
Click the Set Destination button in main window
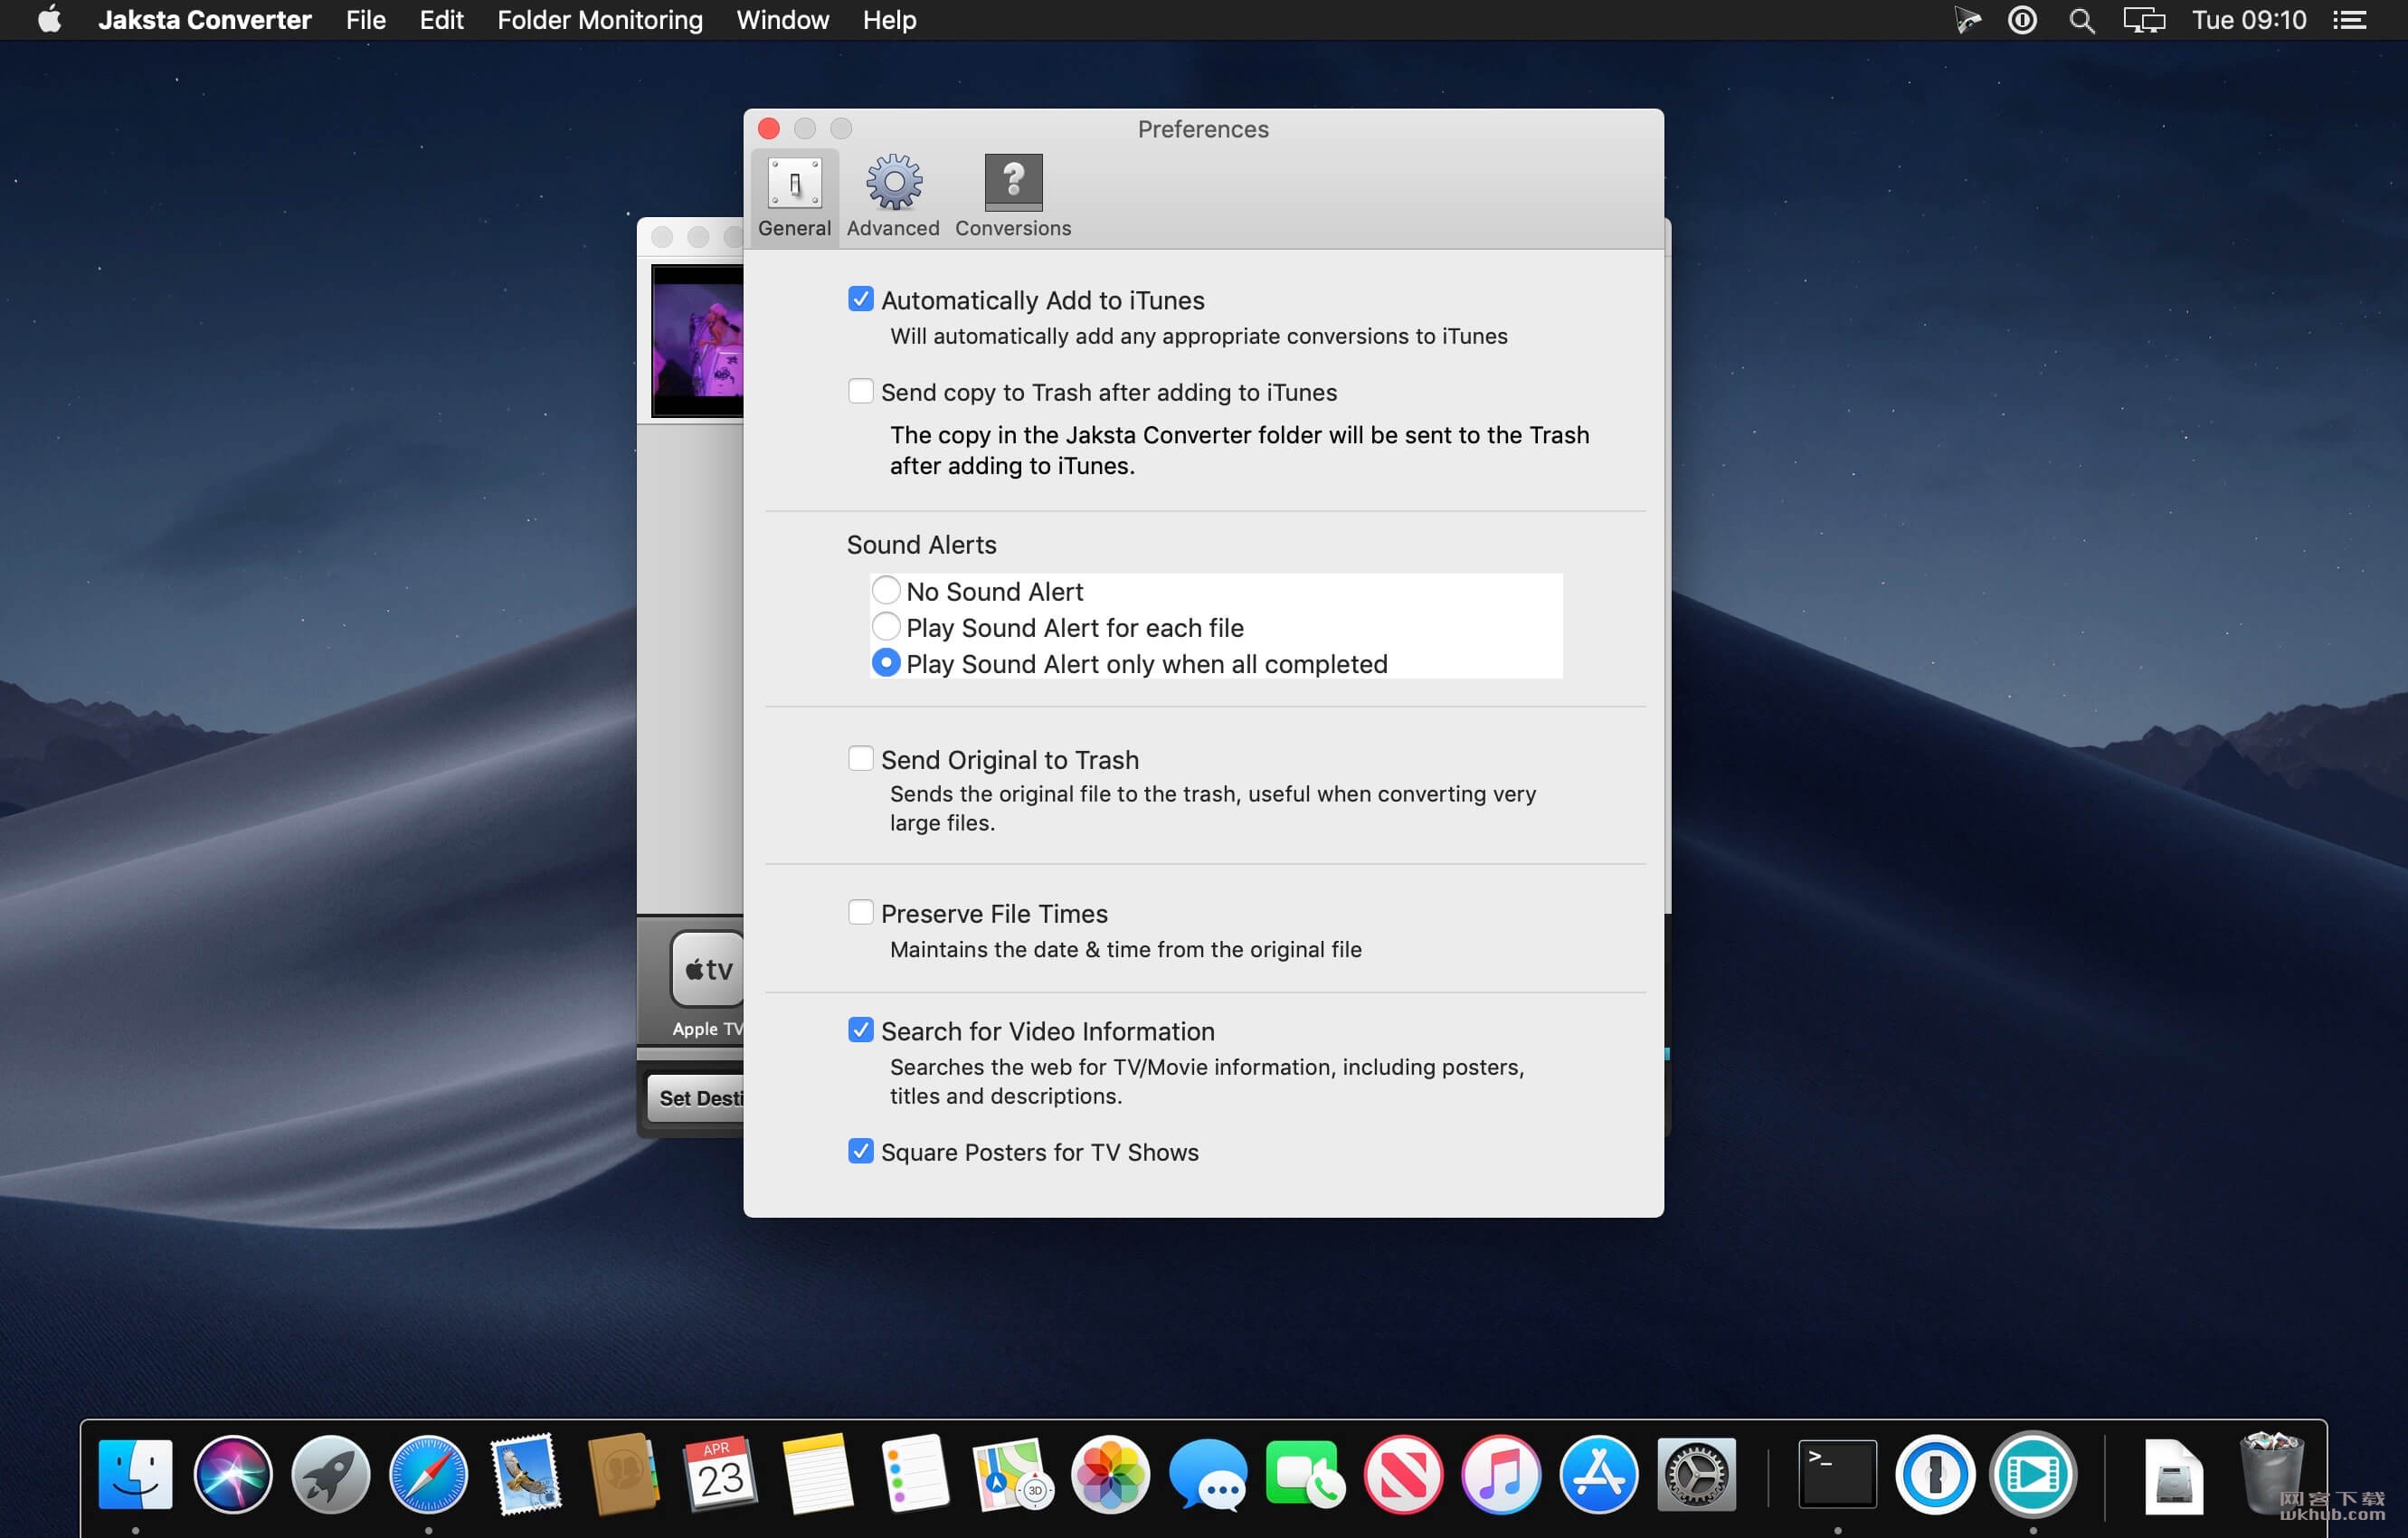pyautogui.click(x=696, y=1098)
